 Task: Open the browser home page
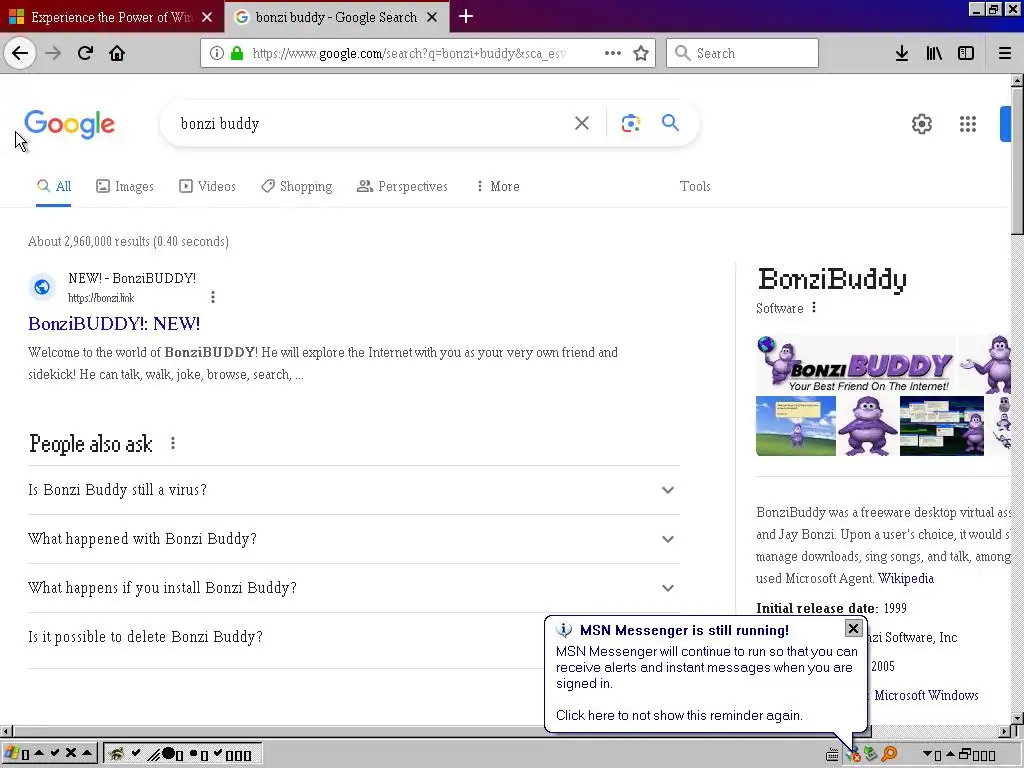117,53
